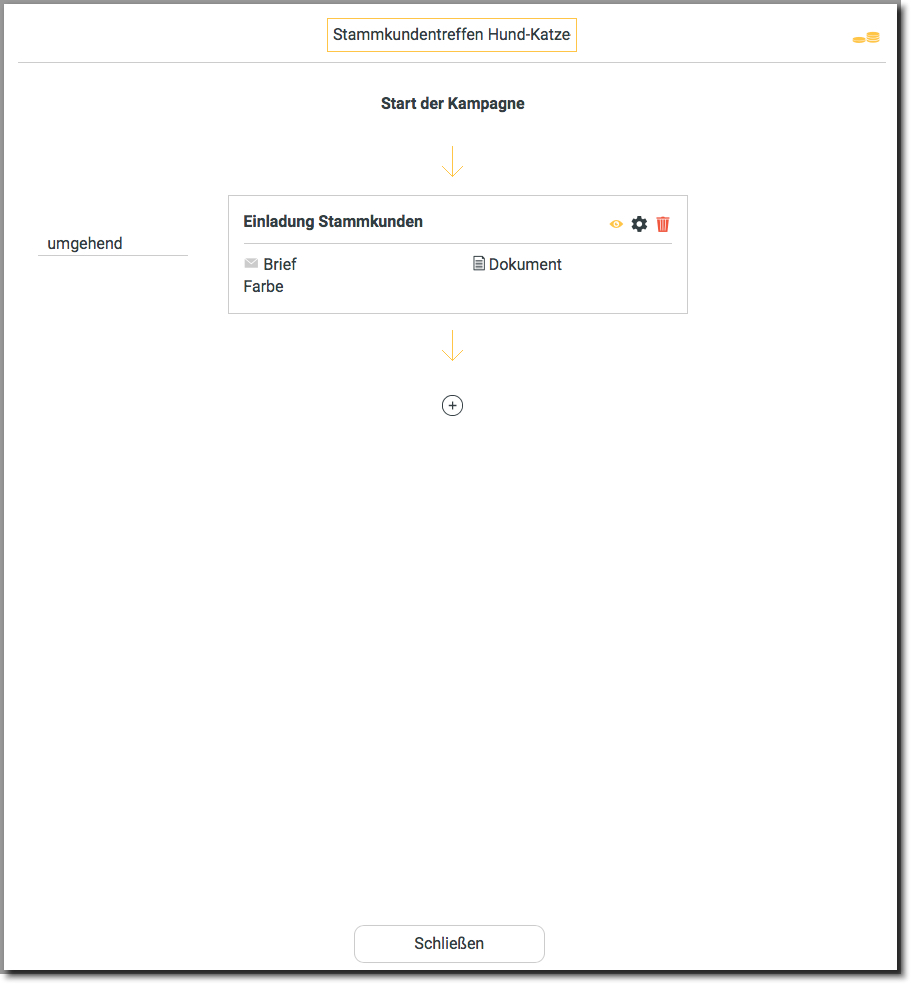The width and height of the screenshot is (911, 984).
Task: Click the arrow below the invitation card
Action: pyautogui.click(x=452, y=345)
